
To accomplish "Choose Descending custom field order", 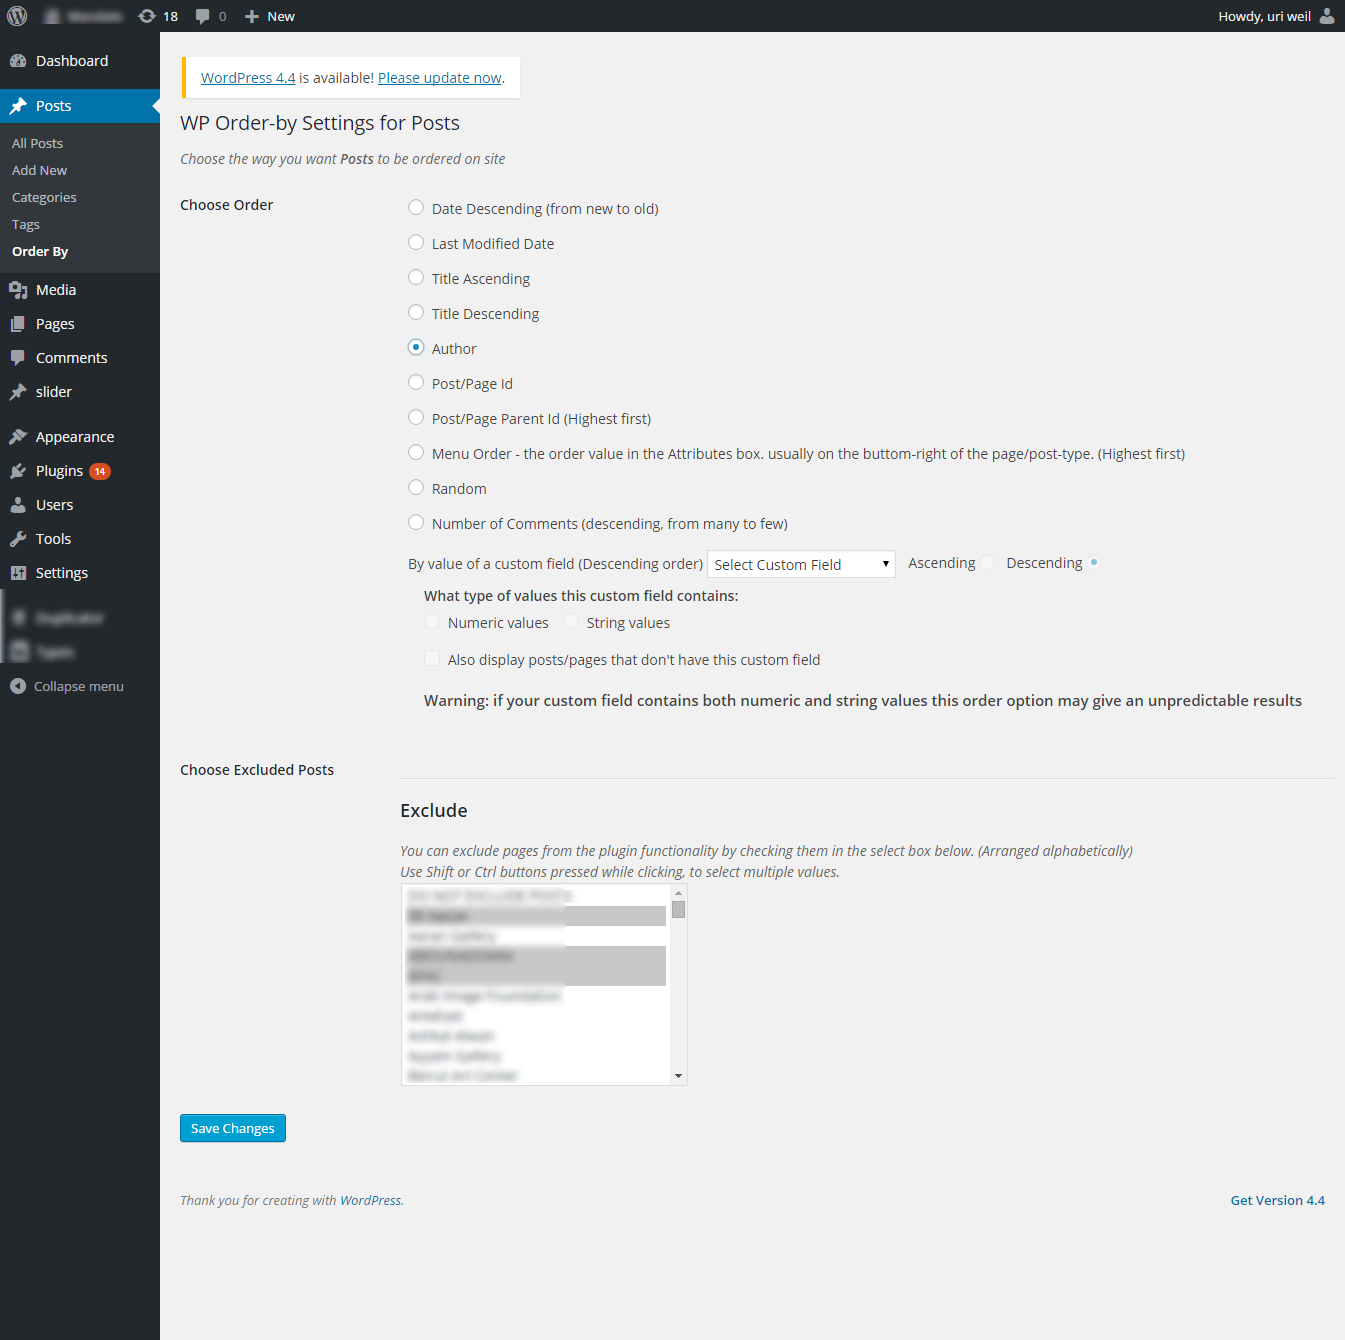I will [x=1094, y=563].
